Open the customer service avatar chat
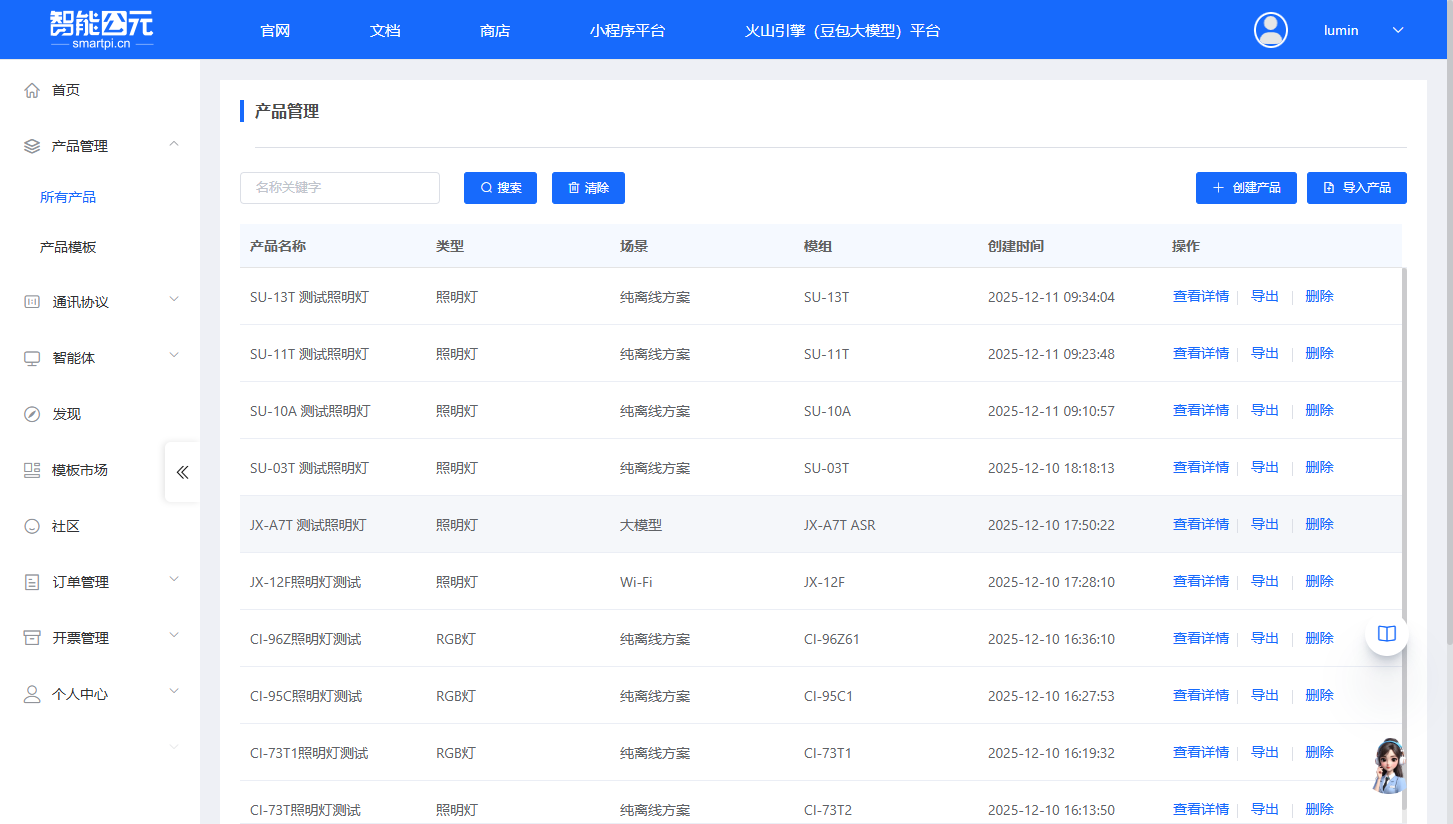The image size is (1453, 824). (x=1388, y=767)
